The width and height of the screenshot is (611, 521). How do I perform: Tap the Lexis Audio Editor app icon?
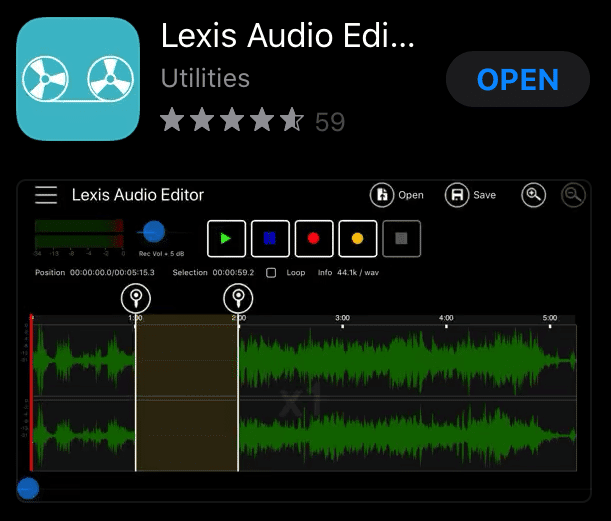pyautogui.click(x=78, y=79)
